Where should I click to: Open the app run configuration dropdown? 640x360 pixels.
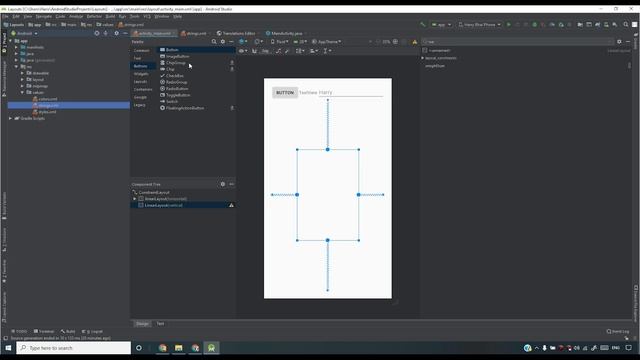441,25
